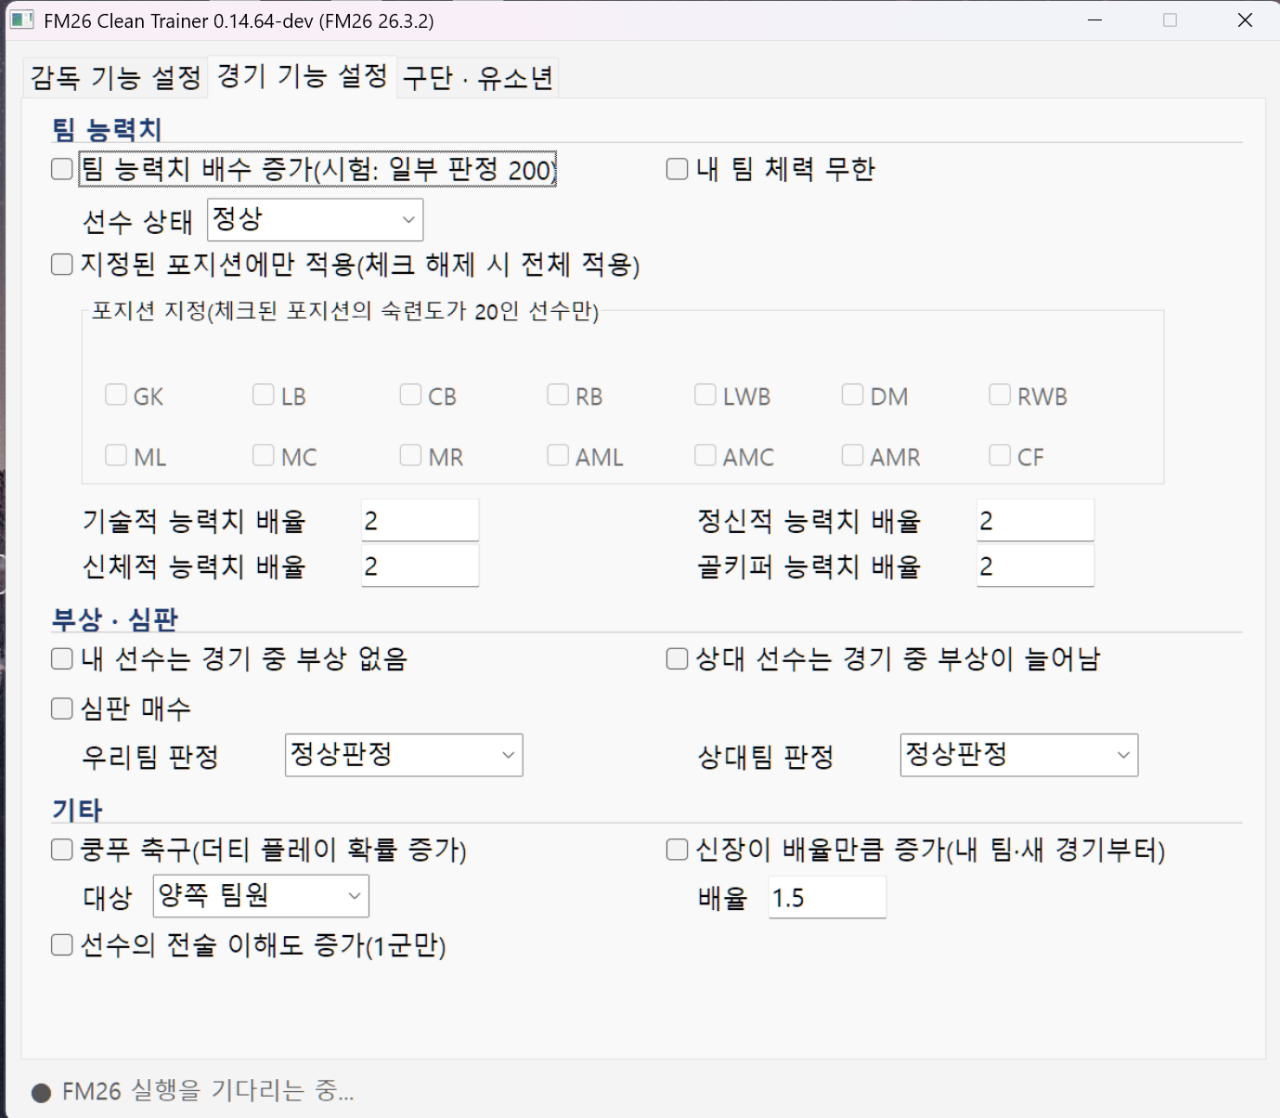The image size is (1280, 1118).
Task: Click the 기술적 능력치 배율 input field
Action: 419,521
